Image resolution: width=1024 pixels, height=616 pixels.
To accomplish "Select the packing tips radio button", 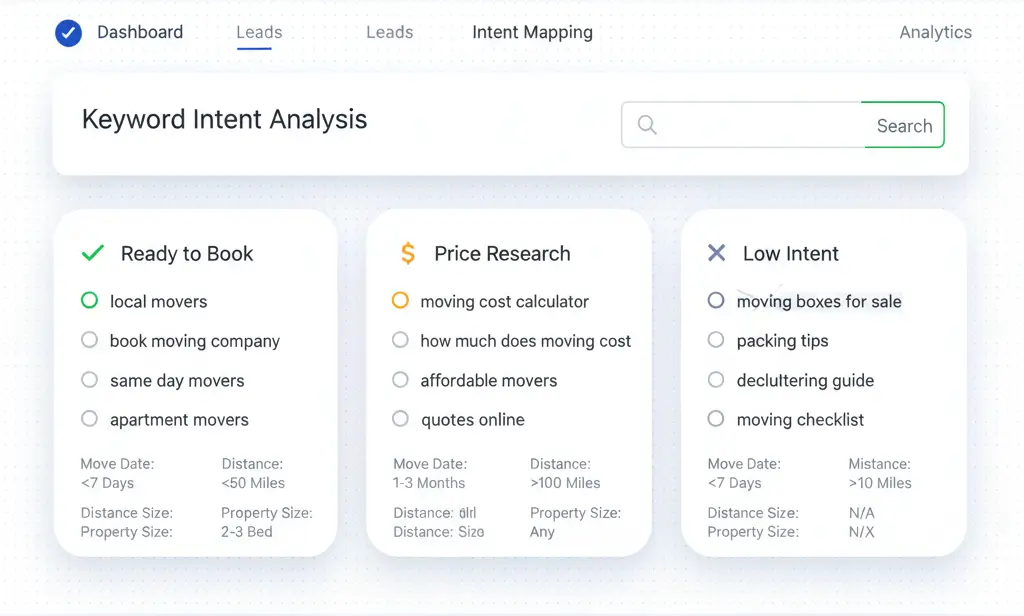I will [x=716, y=340].
